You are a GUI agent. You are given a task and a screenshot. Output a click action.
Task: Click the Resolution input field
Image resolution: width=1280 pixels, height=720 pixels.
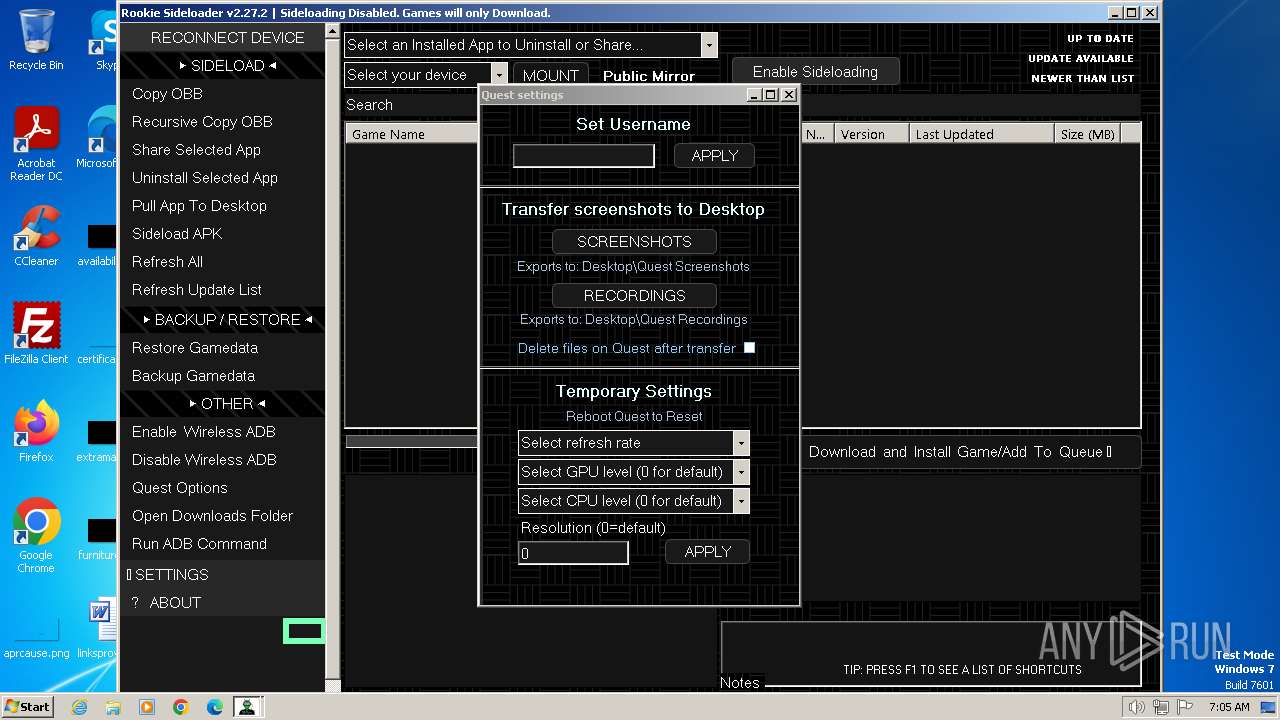coord(573,553)
